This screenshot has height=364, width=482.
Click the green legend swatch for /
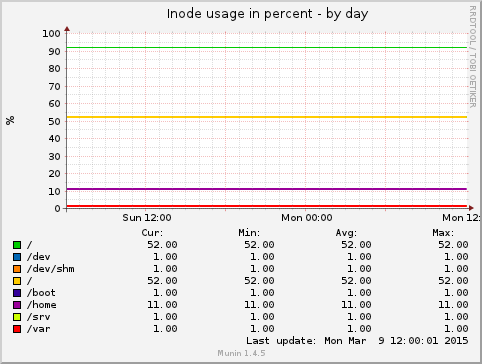17,245
